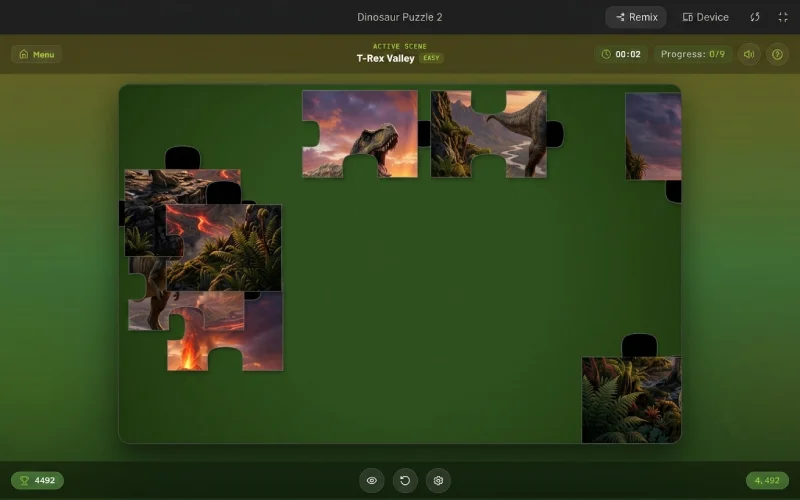Click the T-Rex Valley scene title
Screen dimensions: 800x500
[x=385, y=58]
